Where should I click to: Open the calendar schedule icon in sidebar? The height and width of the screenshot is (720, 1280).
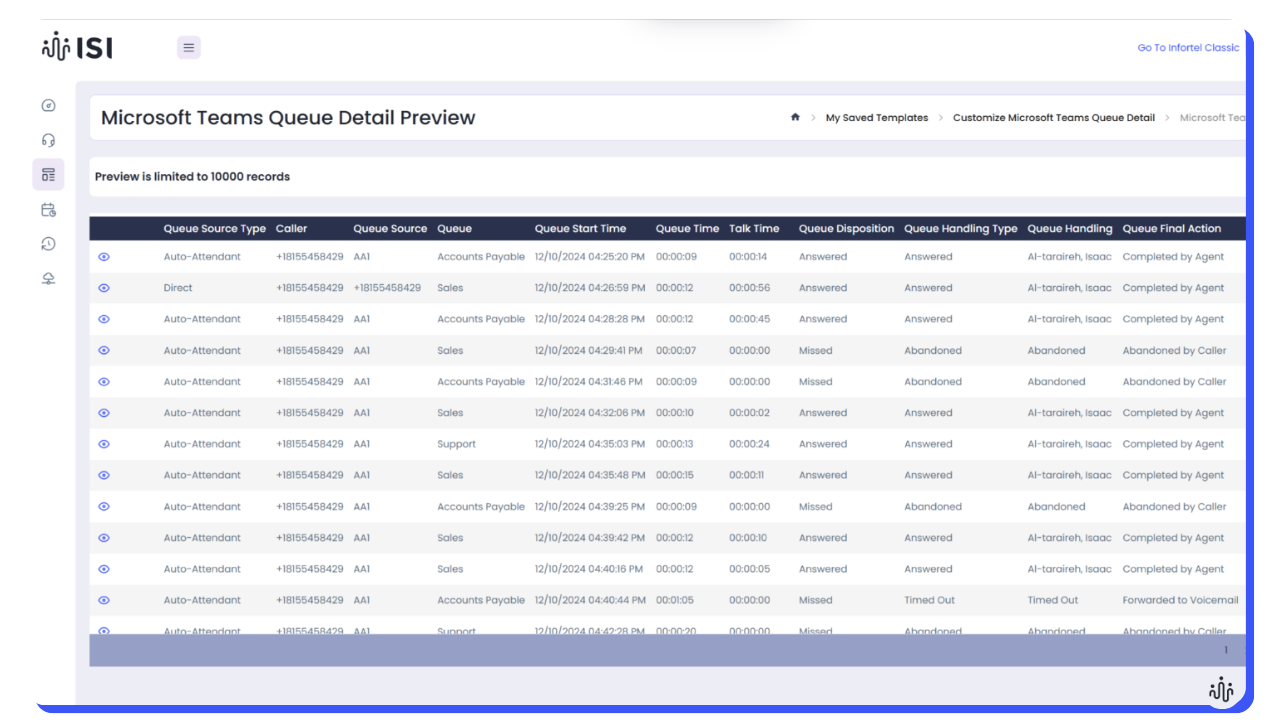click(x=48, y=209)
